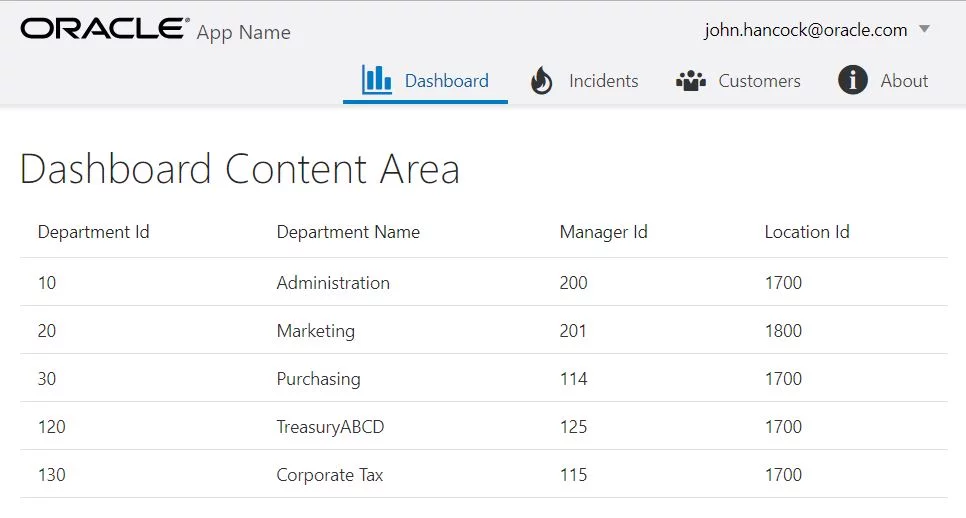Select the Manager Id 115 cell
The image size is (966, 518).
point(574,475)
